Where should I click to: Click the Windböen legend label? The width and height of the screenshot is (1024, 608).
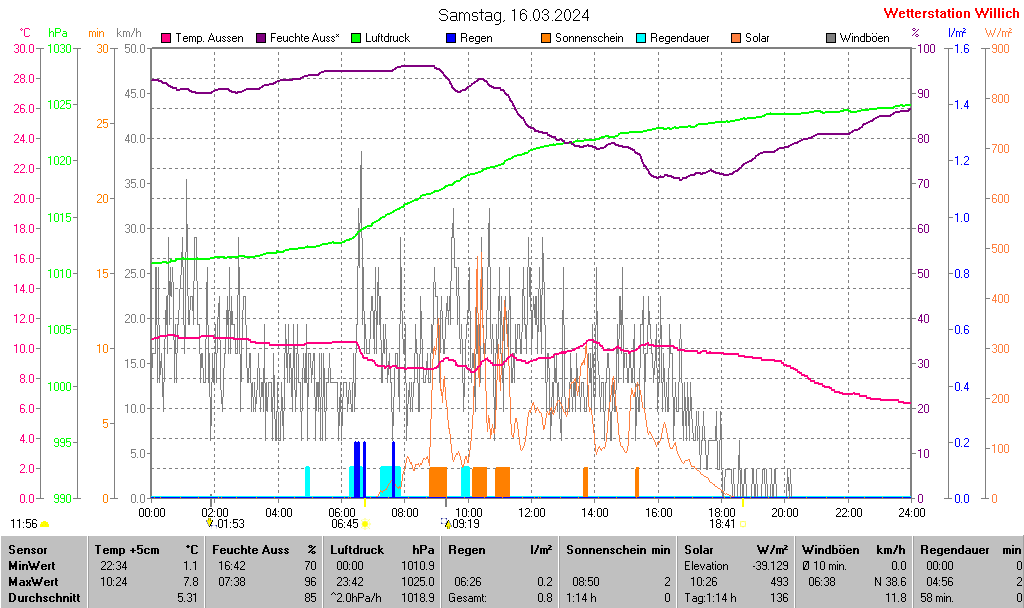coord(865,38)
